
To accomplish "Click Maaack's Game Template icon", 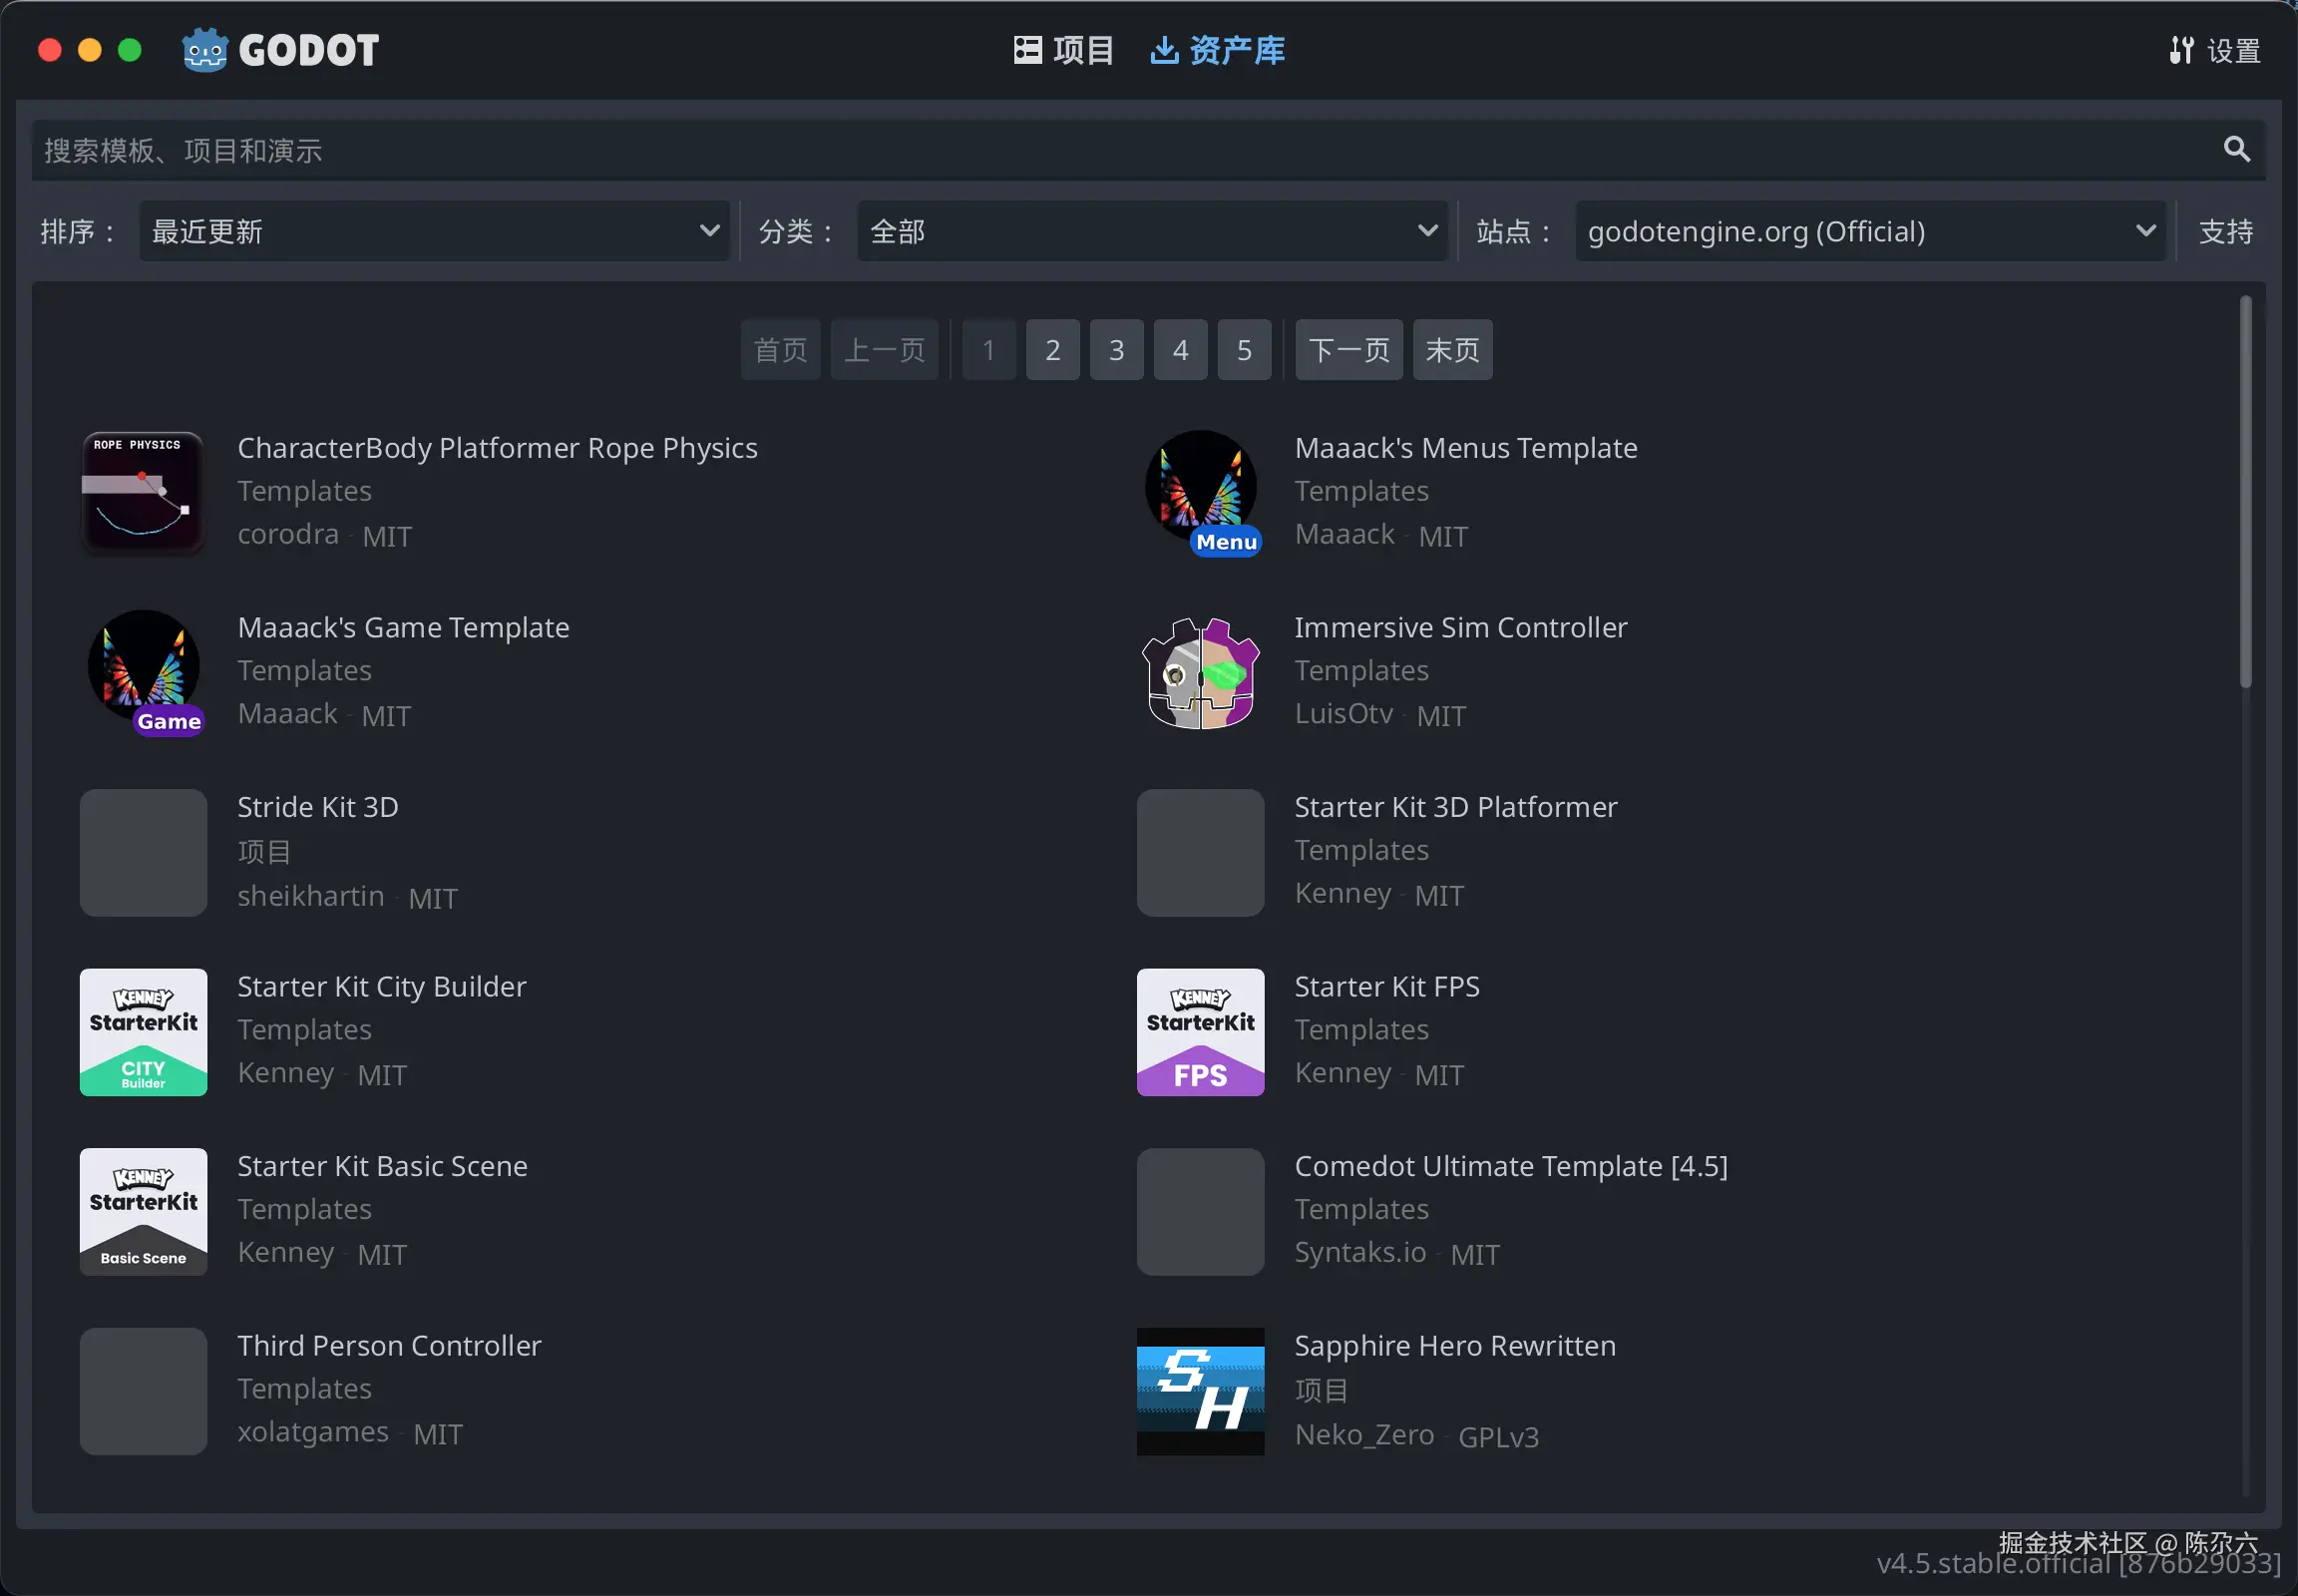I will [x=143, y=673].
